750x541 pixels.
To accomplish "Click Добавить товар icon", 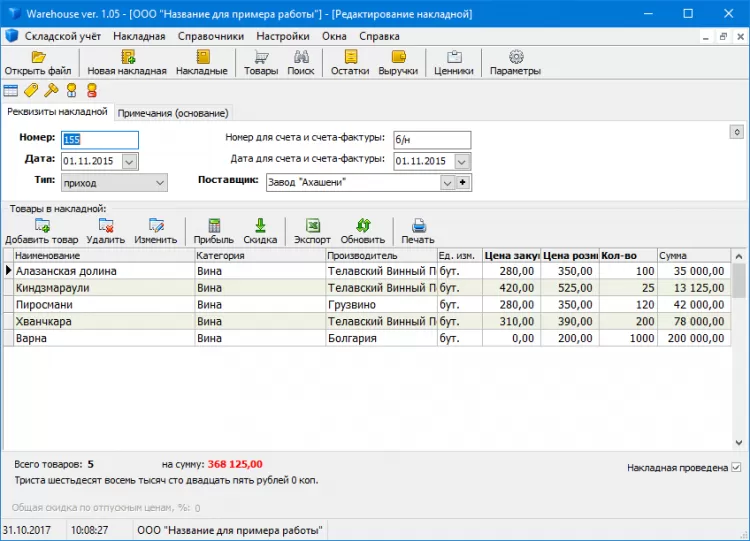I will click(41, 226).
